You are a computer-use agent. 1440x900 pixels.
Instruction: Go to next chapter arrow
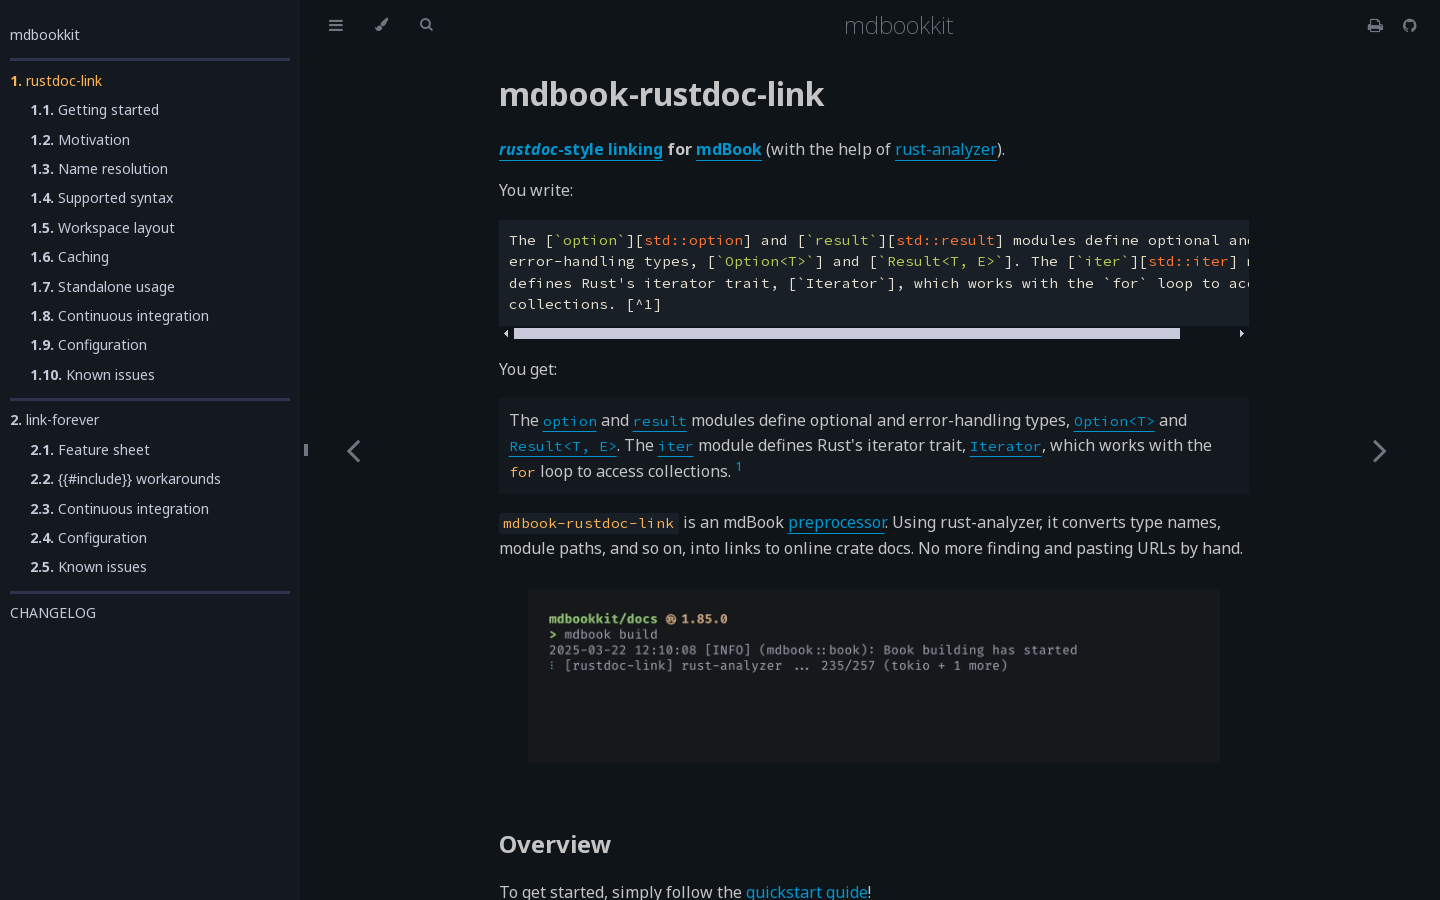coord(1379,451)
